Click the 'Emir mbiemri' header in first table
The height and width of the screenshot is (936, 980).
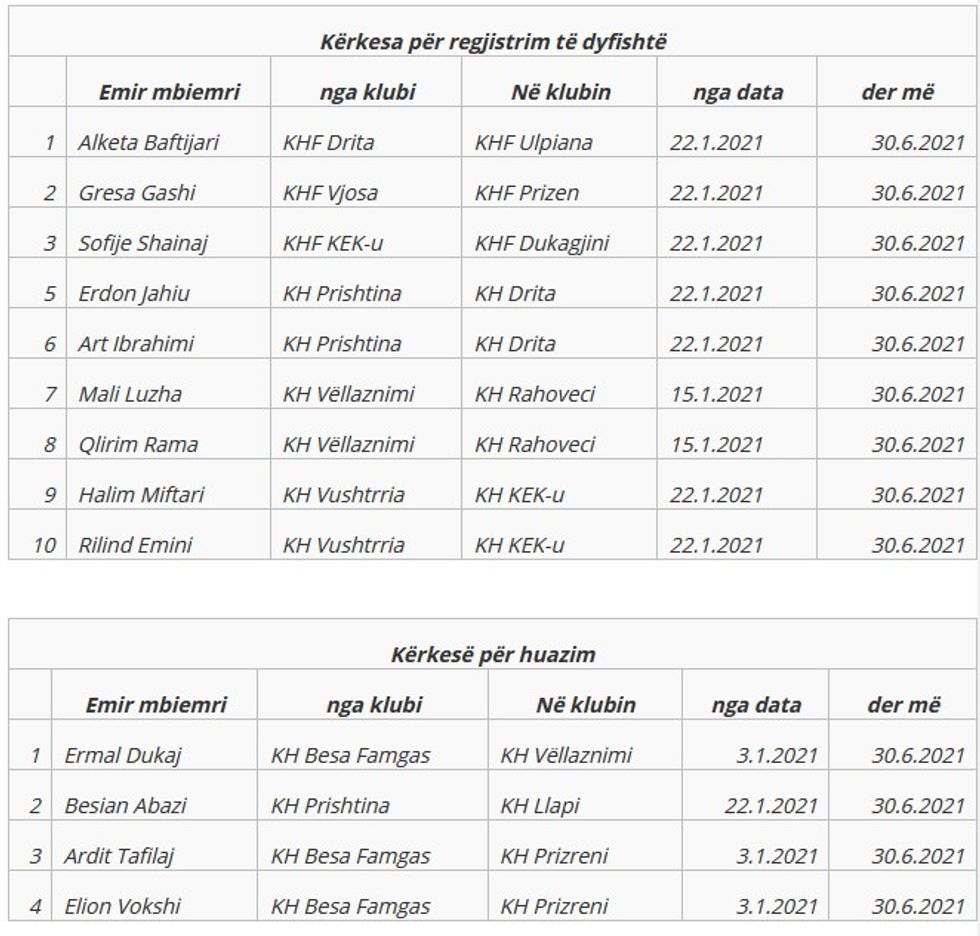pos(169,92)
